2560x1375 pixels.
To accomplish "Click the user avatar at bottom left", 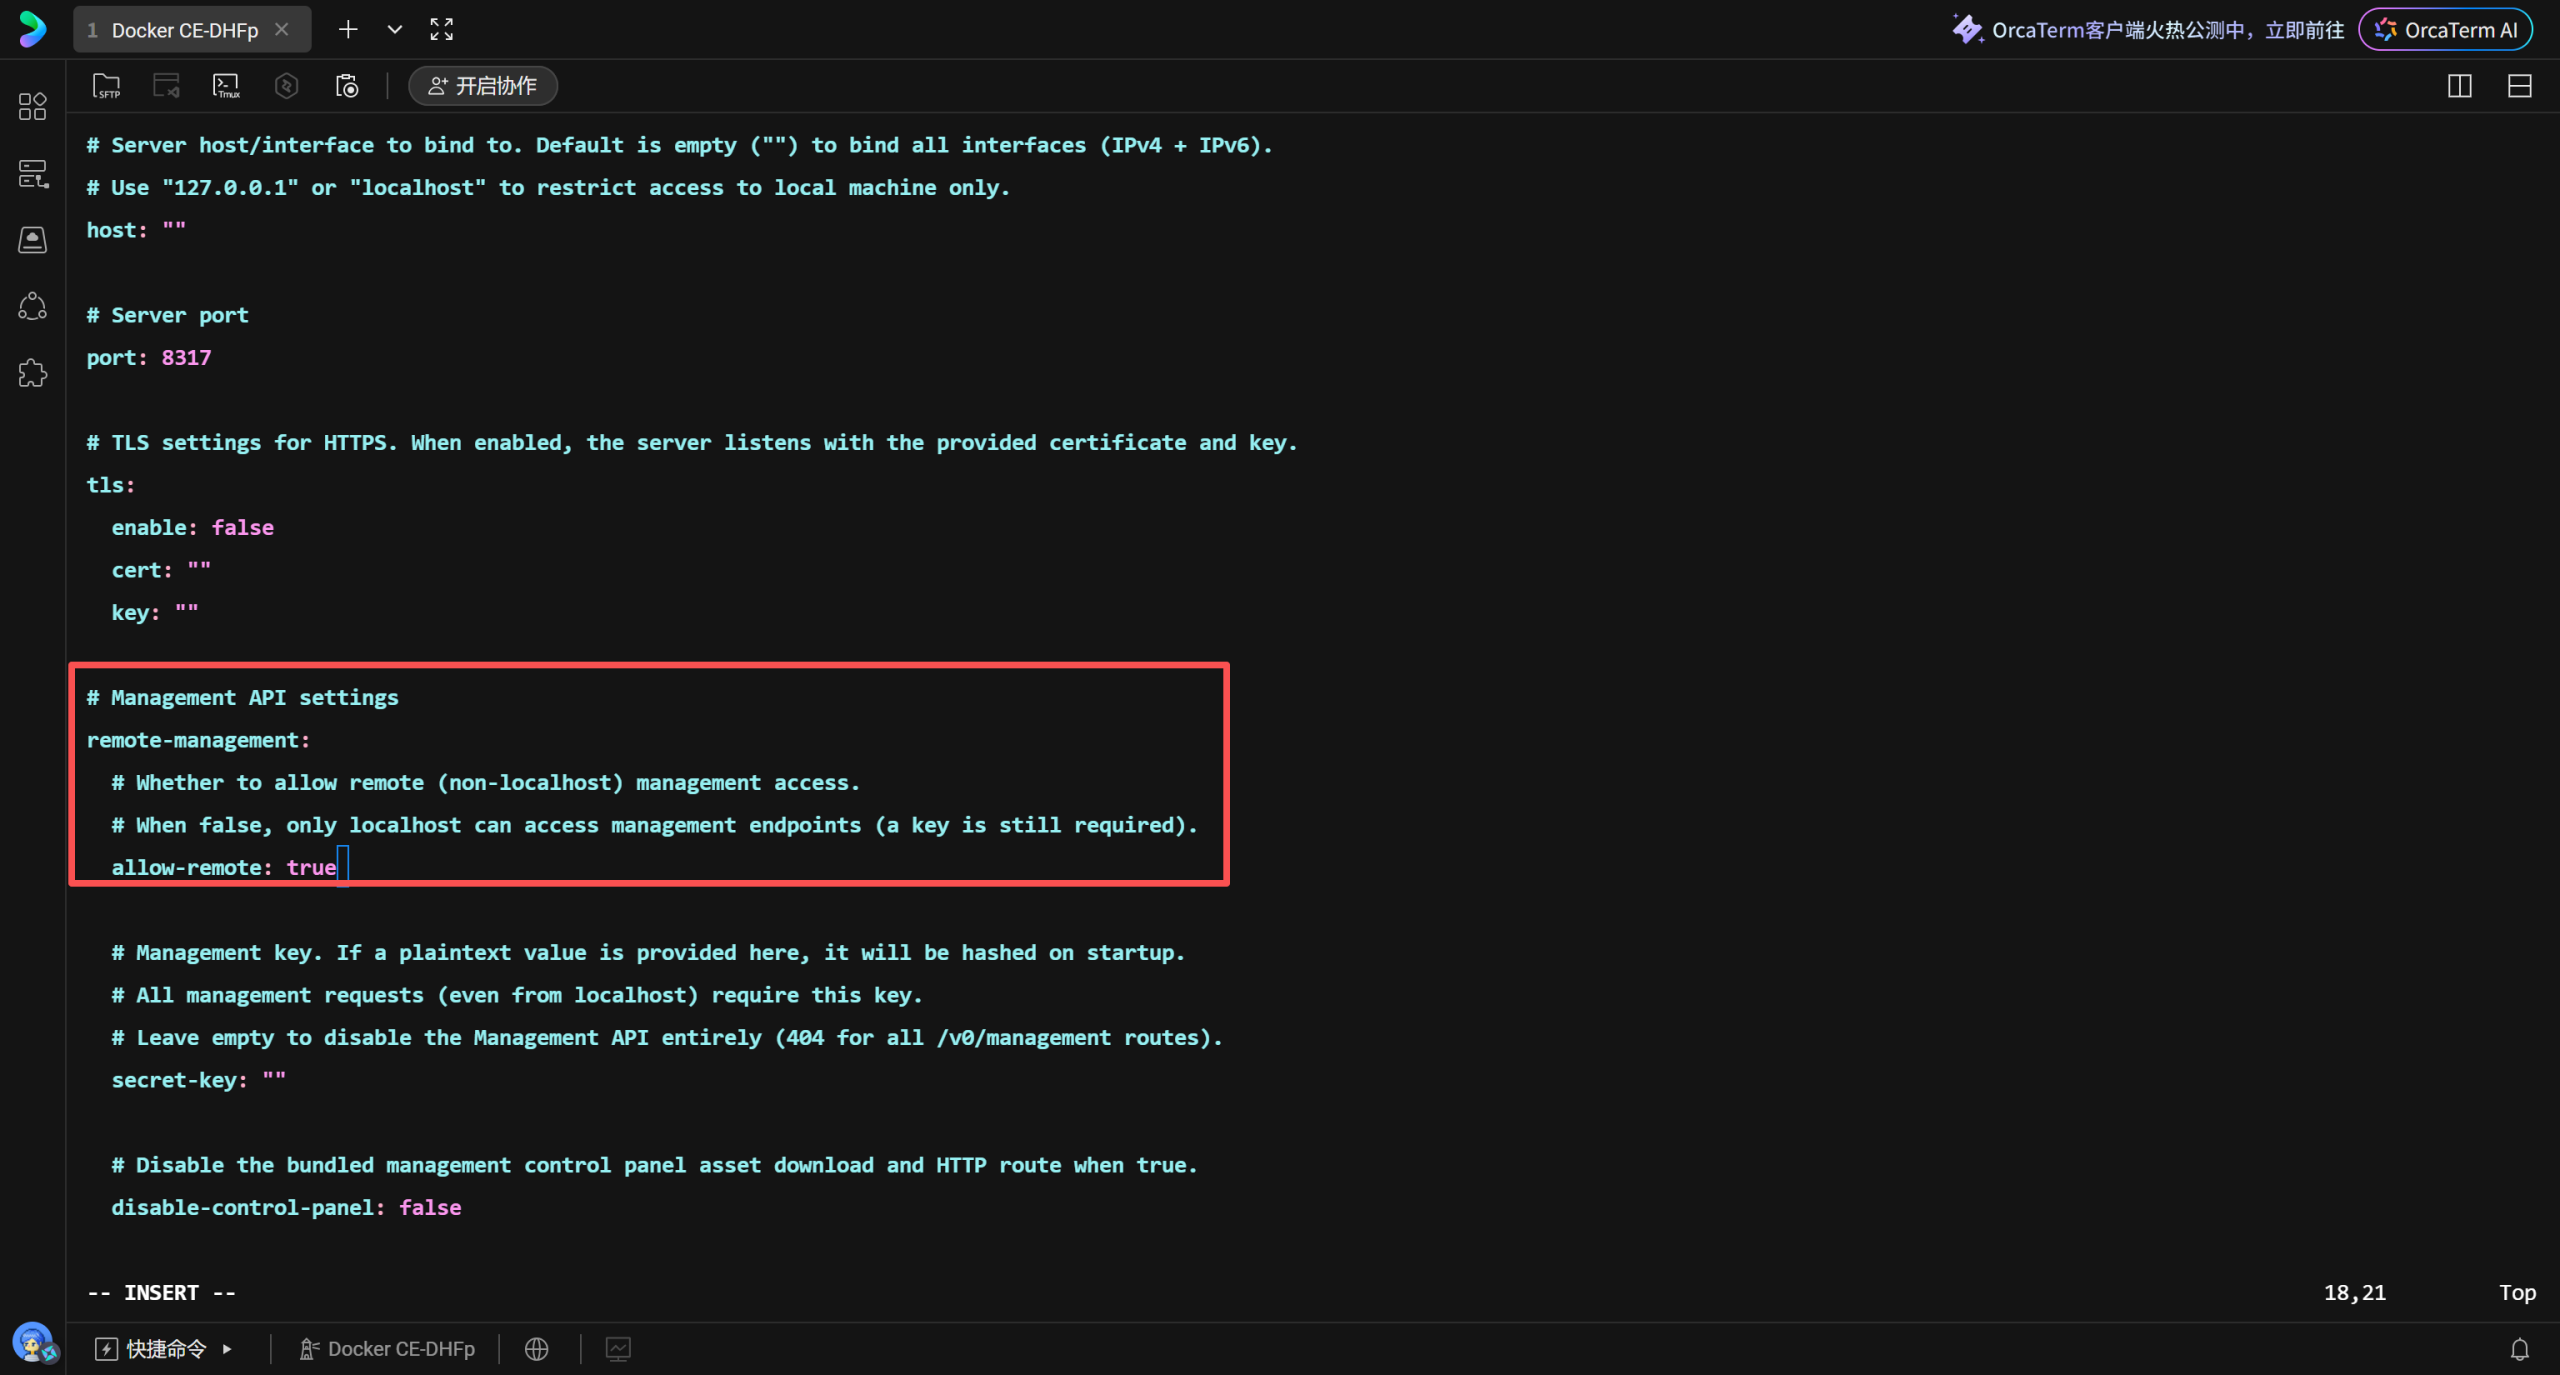I will 33,1342.
